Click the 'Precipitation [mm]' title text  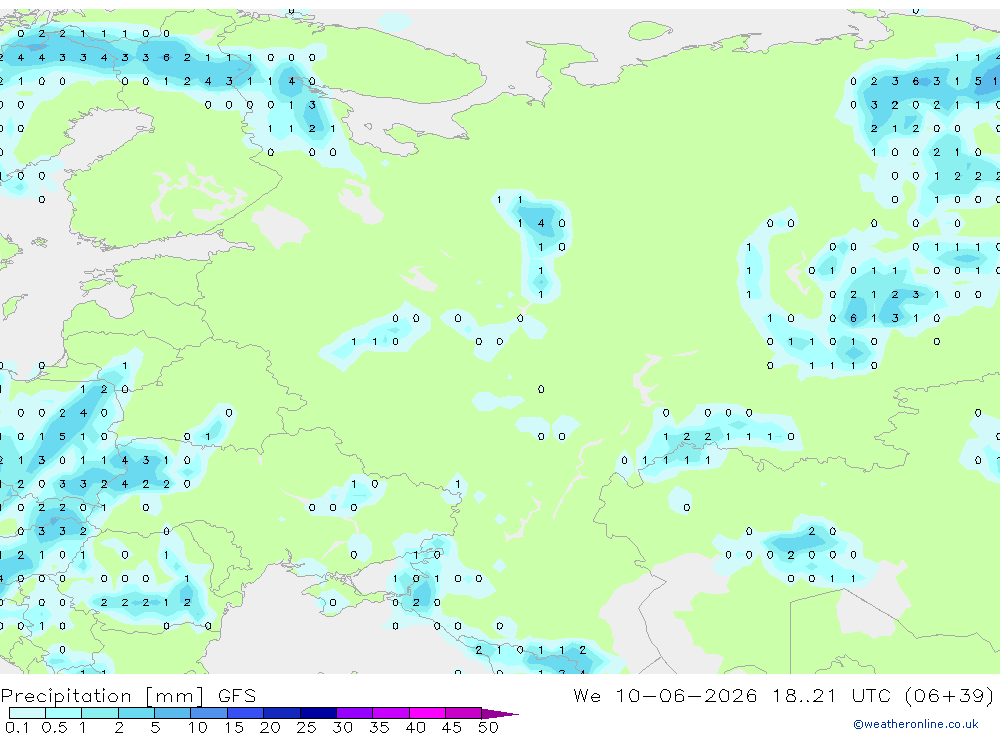coord(102,696)
